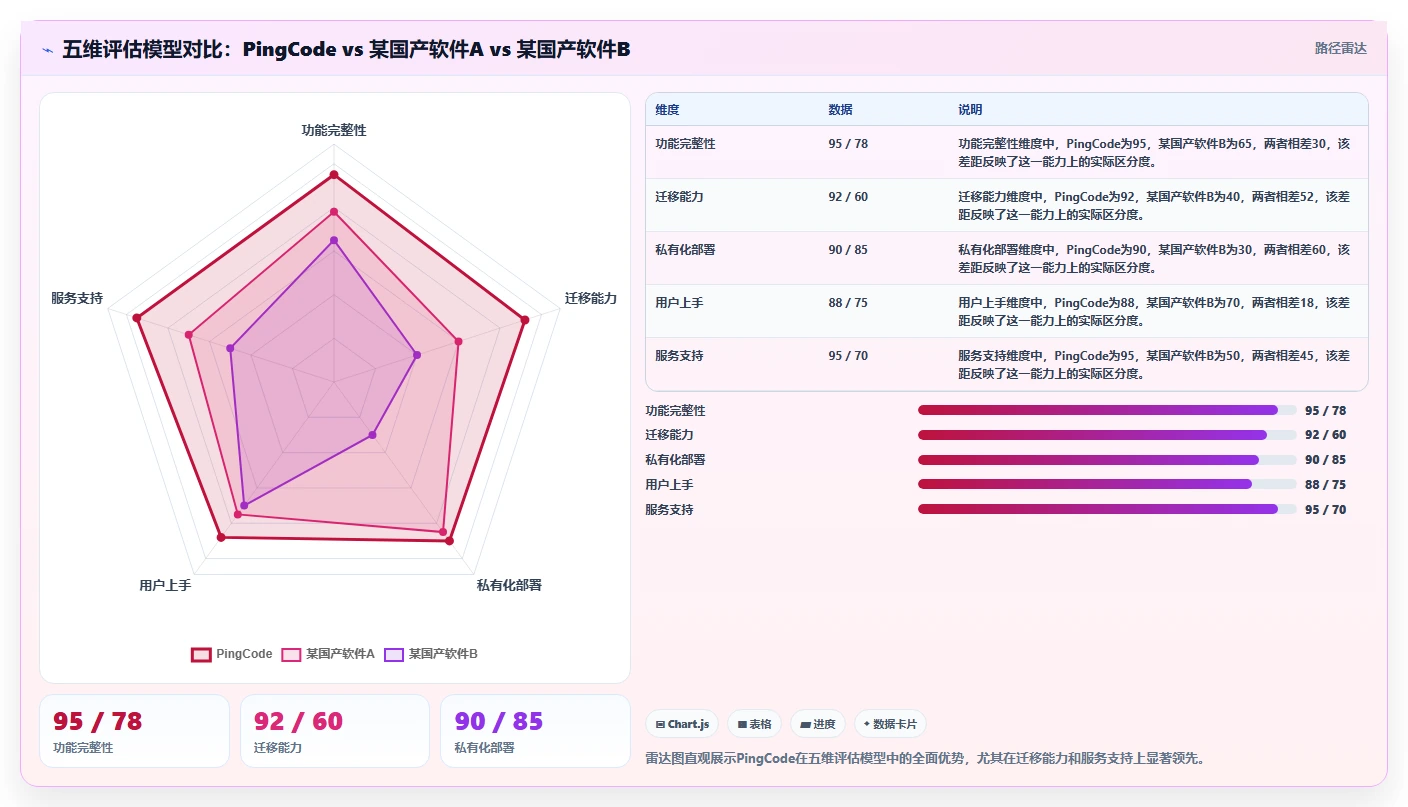Image resolution: width=1408 pixels, height=807 pixels.
Task: Click the 用户上手 axis label on radar
Action: tap(165, 585)
